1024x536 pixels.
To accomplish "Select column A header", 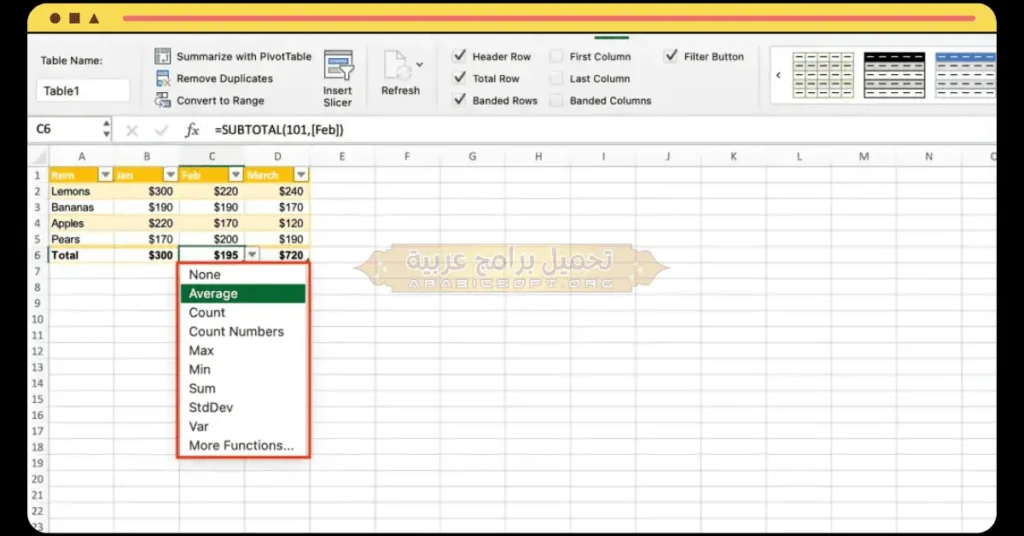I will pyautogui.click(x=81, y=157).
